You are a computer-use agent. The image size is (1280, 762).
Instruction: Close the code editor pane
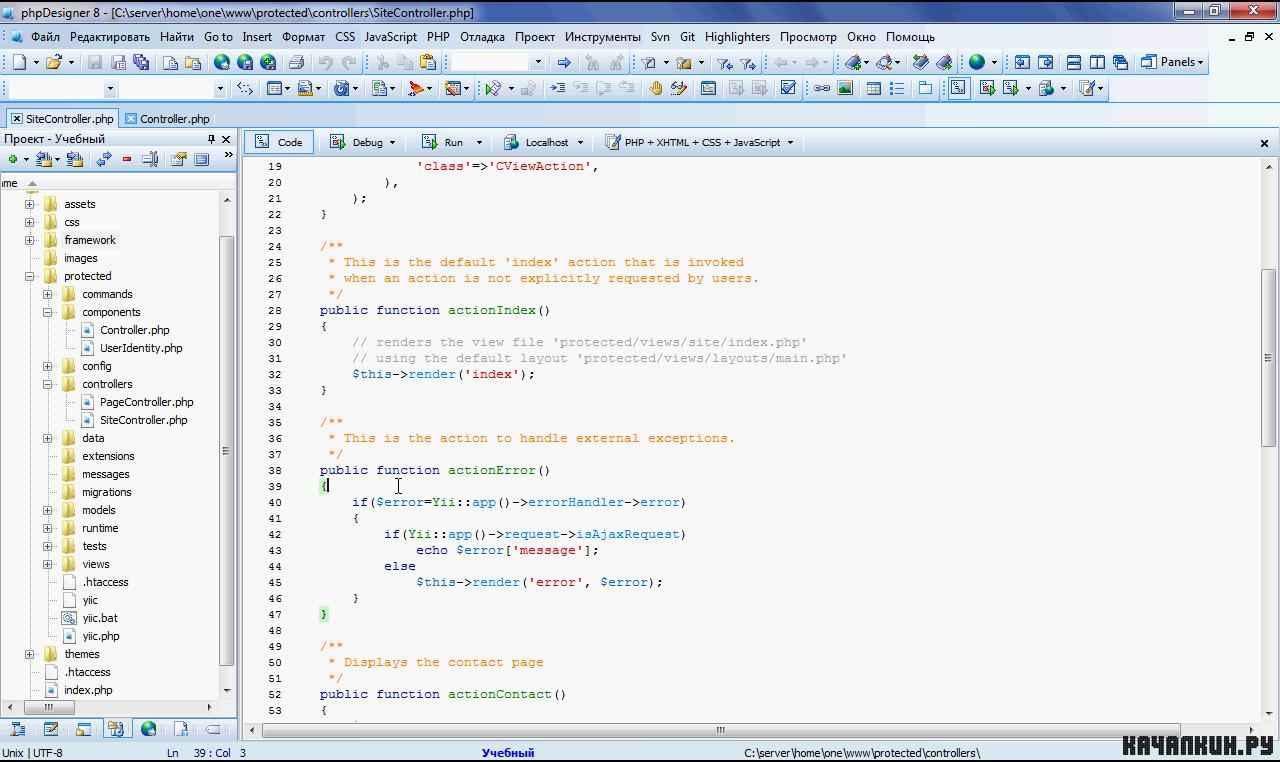pyautogui.click(x=1264, y=143)
